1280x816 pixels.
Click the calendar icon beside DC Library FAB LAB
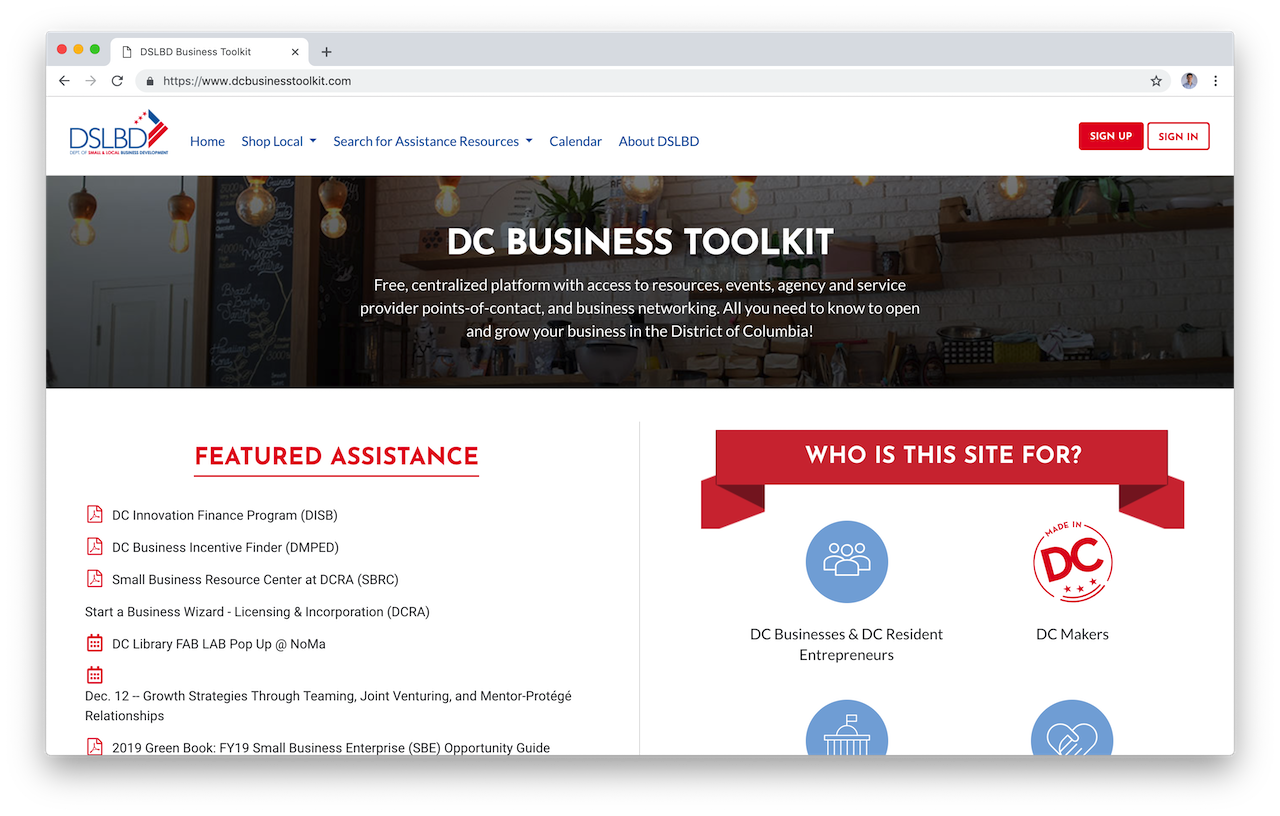[x=94, y=642]
